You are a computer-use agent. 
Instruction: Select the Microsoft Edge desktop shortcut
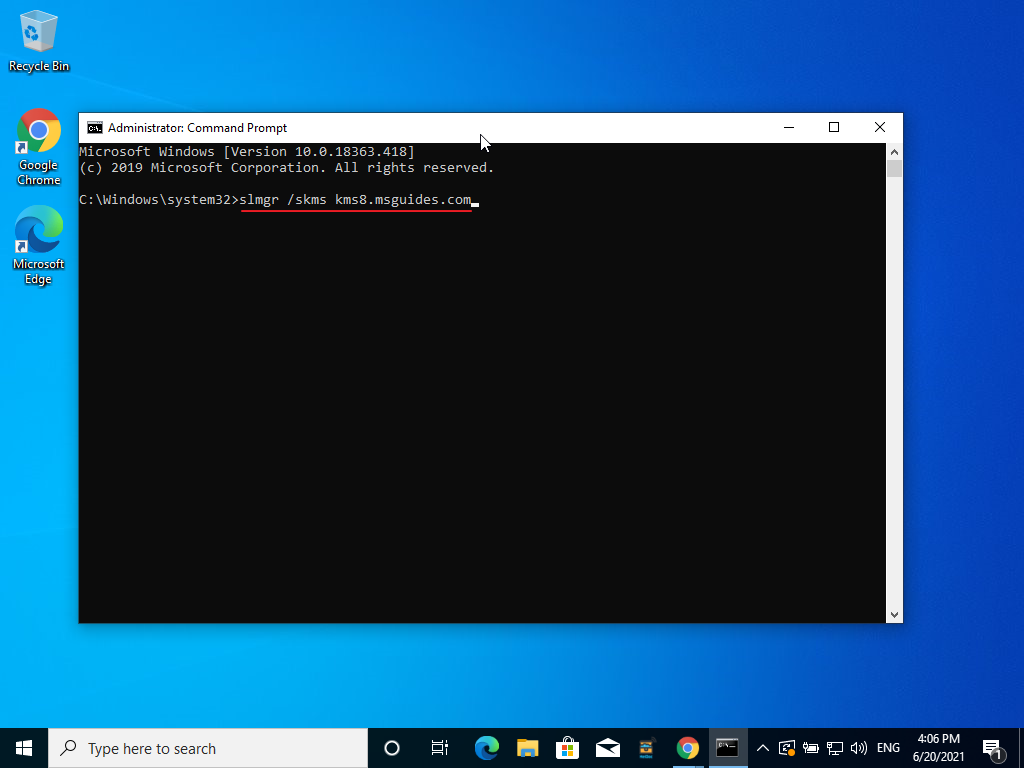[x=39, y=246]
